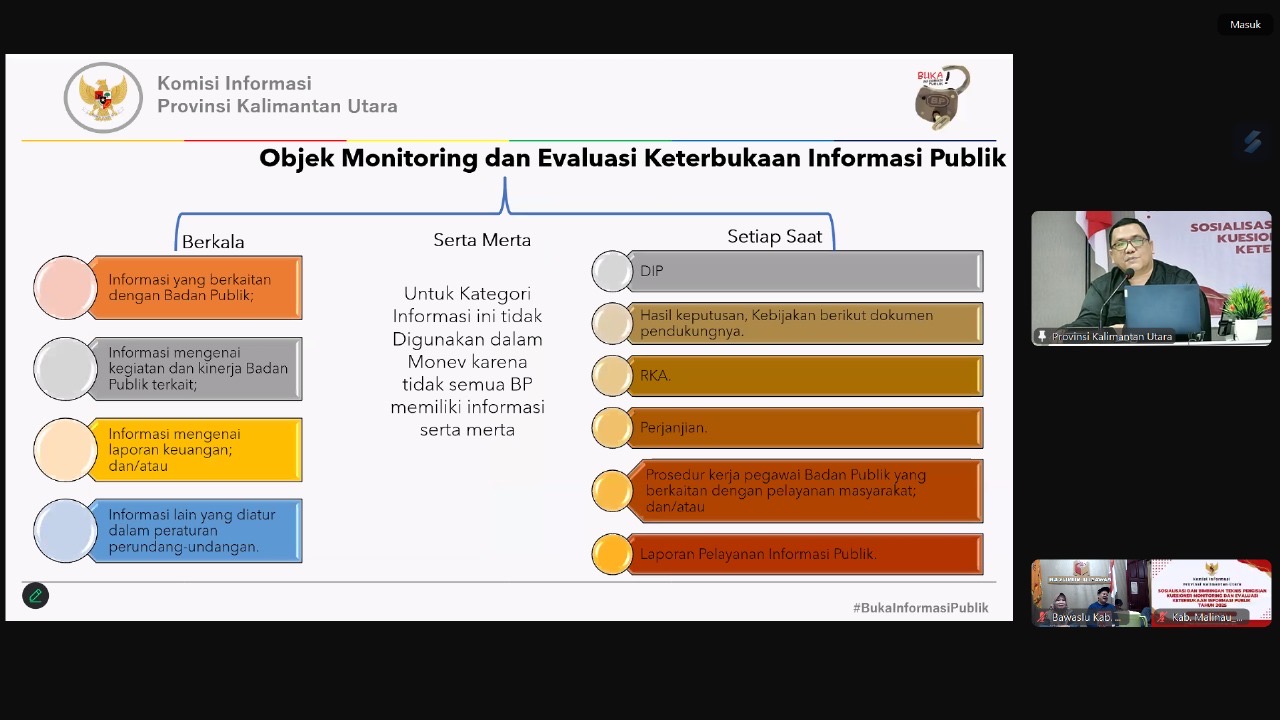Click the Serta Merta heading
Screen dimensions: 1280x720
482,240
